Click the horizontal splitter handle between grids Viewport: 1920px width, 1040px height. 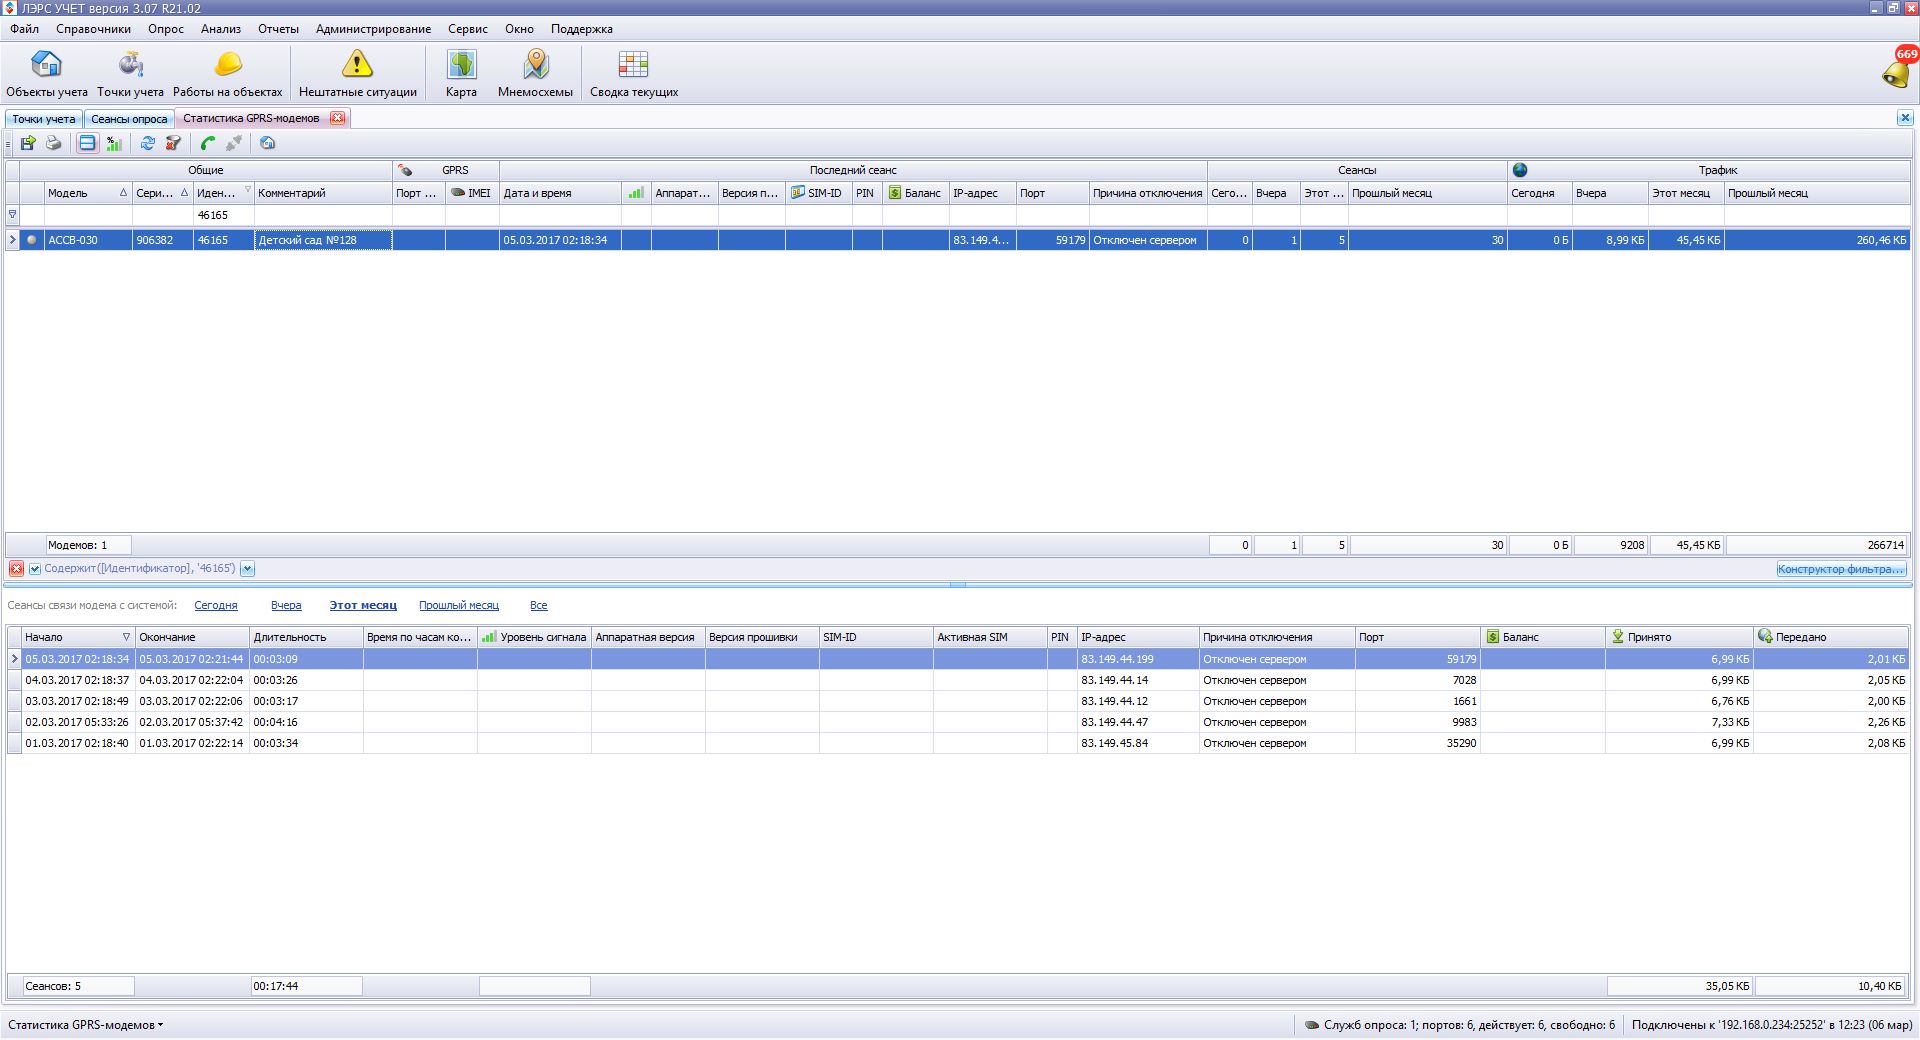(x=958, y=585)
